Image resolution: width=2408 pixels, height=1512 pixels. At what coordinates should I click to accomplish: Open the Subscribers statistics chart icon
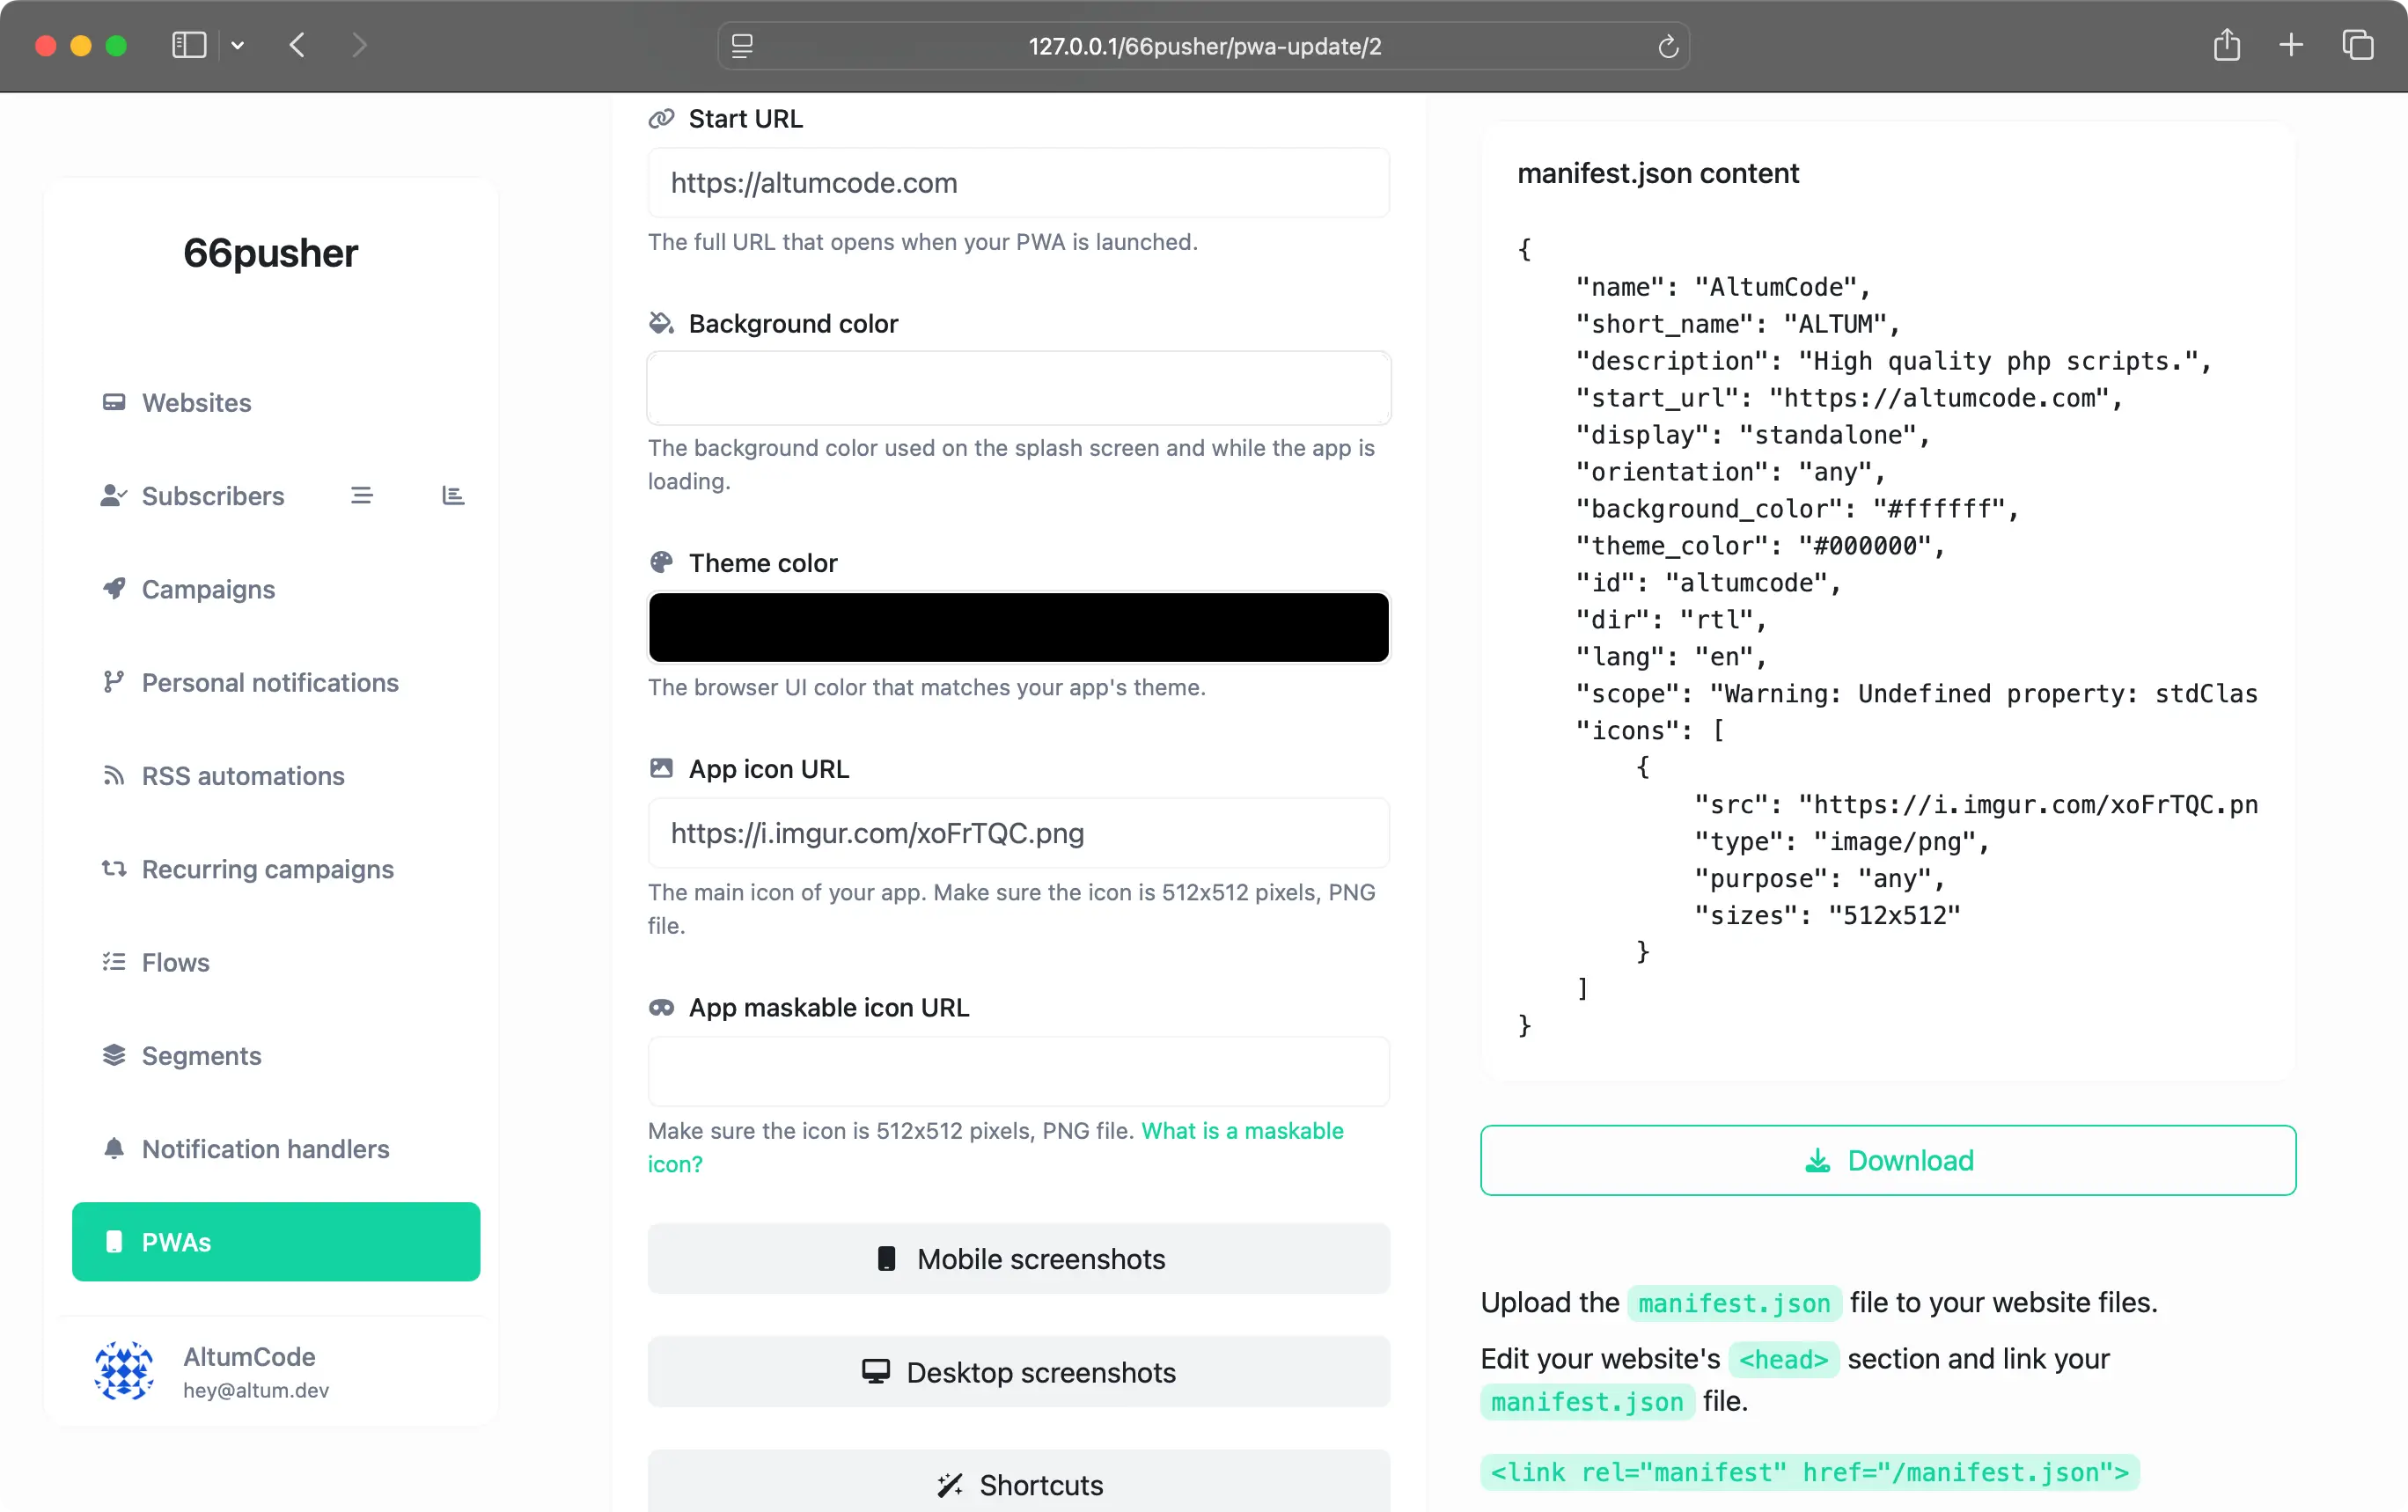pos(453,496)
